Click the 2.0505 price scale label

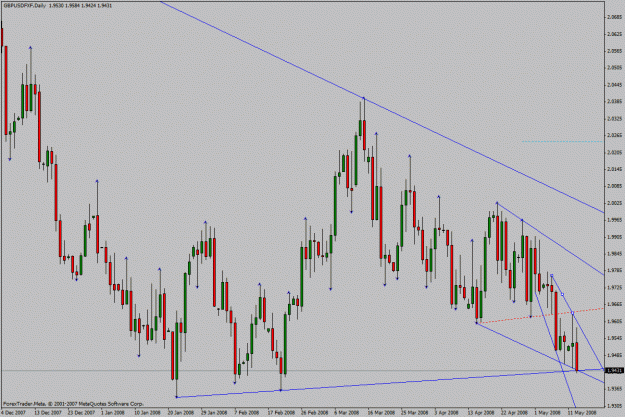tap(615, 68)
